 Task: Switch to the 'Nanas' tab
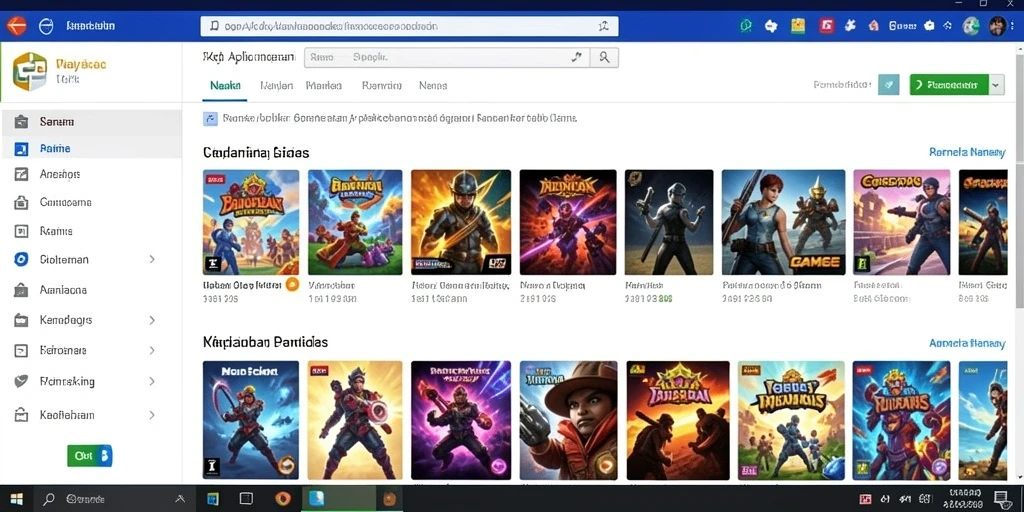coord(433,86)
